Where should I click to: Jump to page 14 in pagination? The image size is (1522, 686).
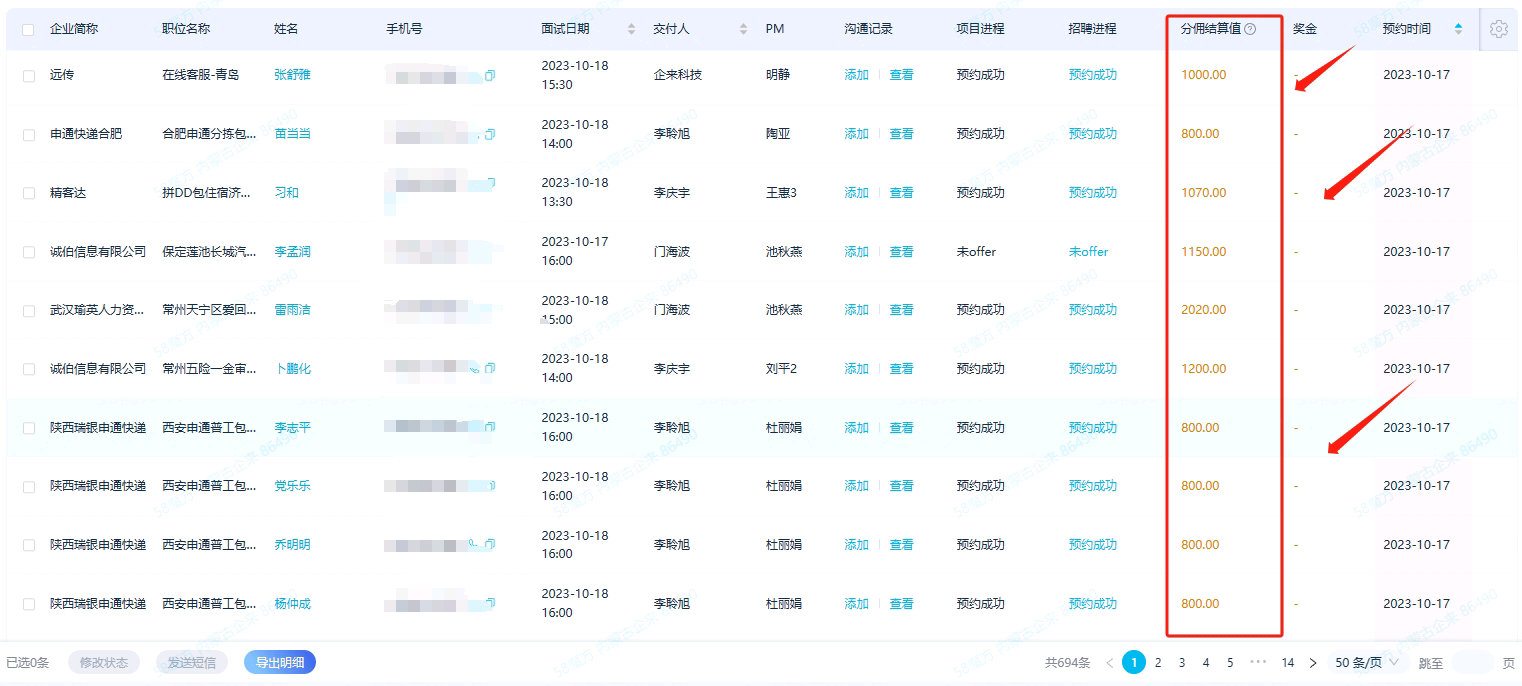click(1288, 662)
